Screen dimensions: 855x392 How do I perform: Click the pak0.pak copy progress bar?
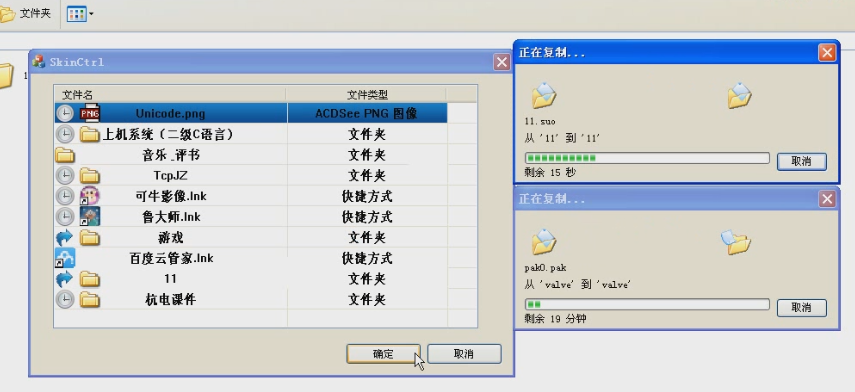pos(647,304)
